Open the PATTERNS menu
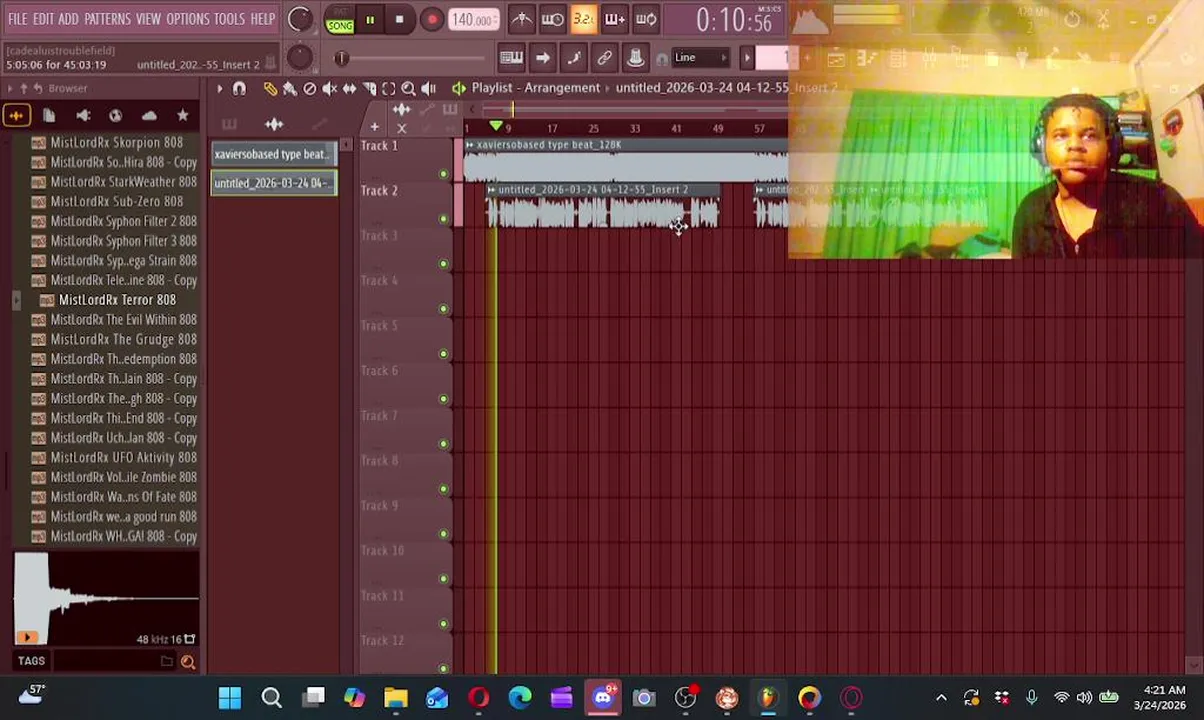Screen dimensions: 1204x720 pyautogui.click(x=107, y=19)
